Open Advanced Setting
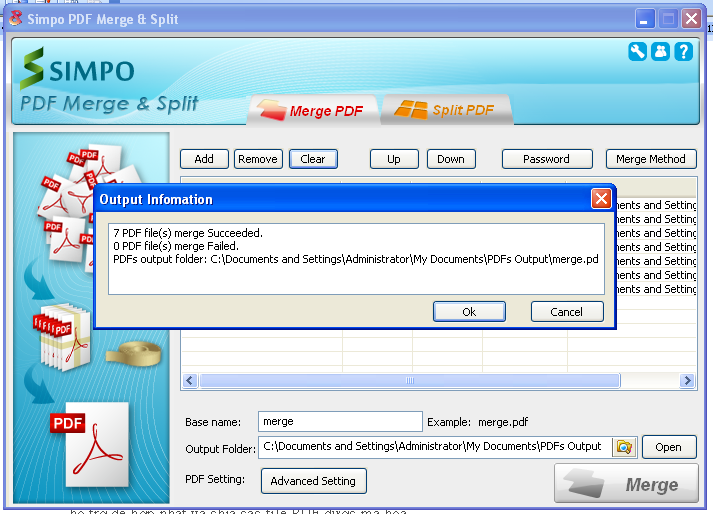Image resolution: width=713 pixels, height=514 pixels. pyautogui.click(x=314, y=481)
